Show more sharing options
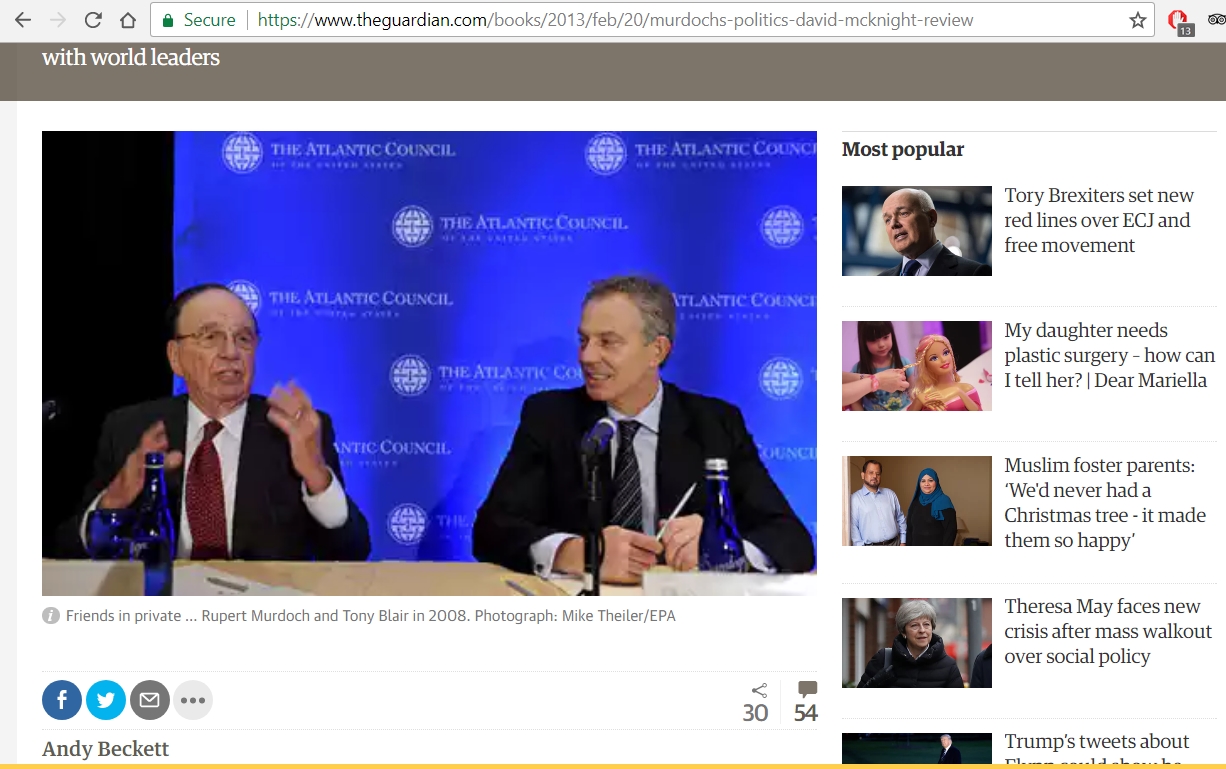 click(x=193, y=700)
